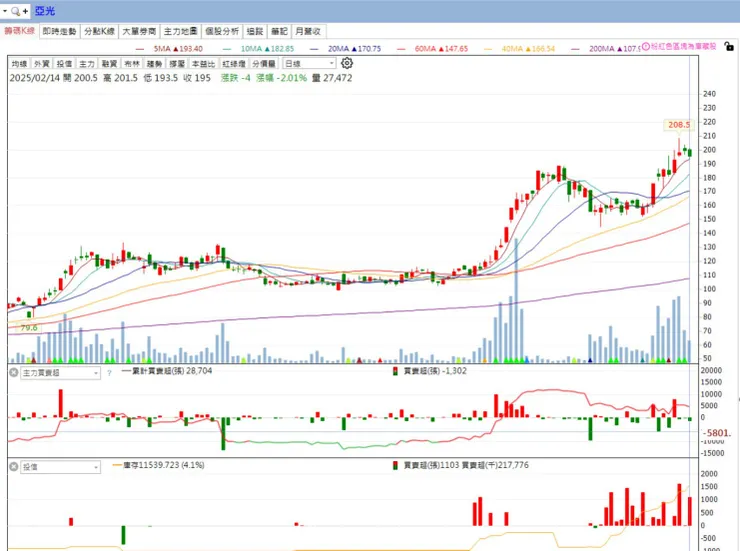Click the magnifier search icon
This screenshot has height=551, width=740.
click(x=16, y=11)
